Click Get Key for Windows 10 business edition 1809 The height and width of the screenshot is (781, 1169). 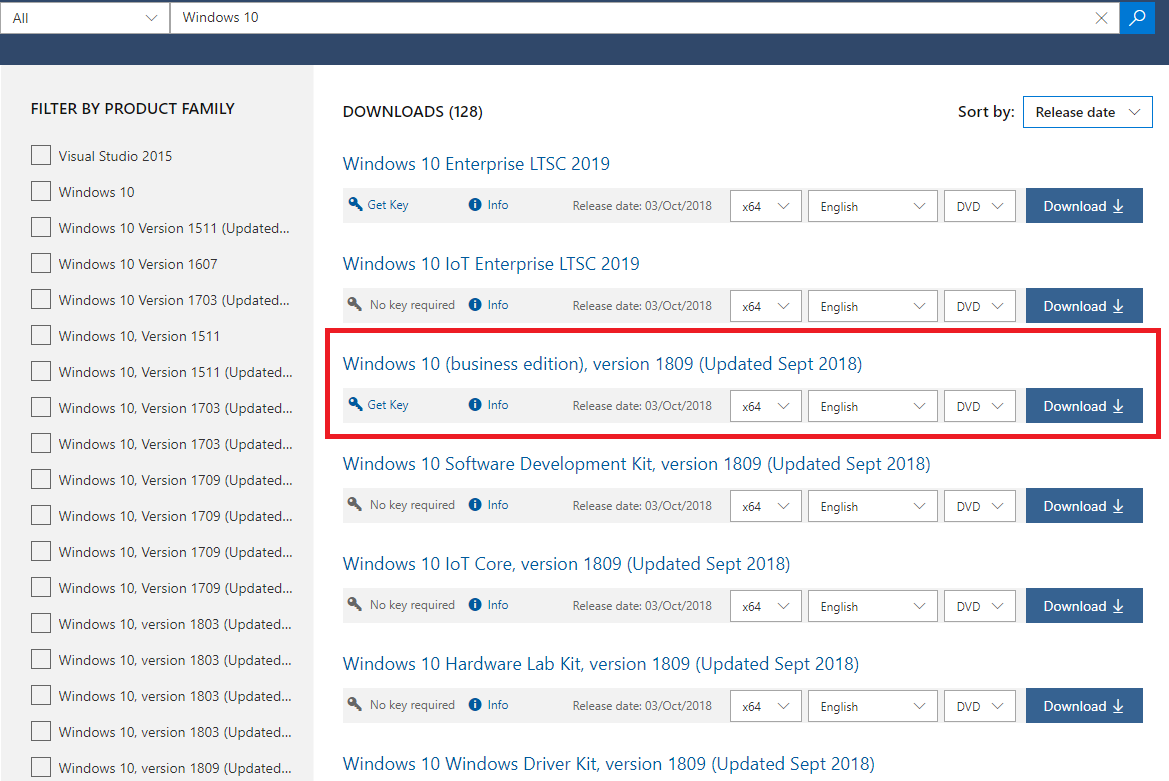point(388,405)
